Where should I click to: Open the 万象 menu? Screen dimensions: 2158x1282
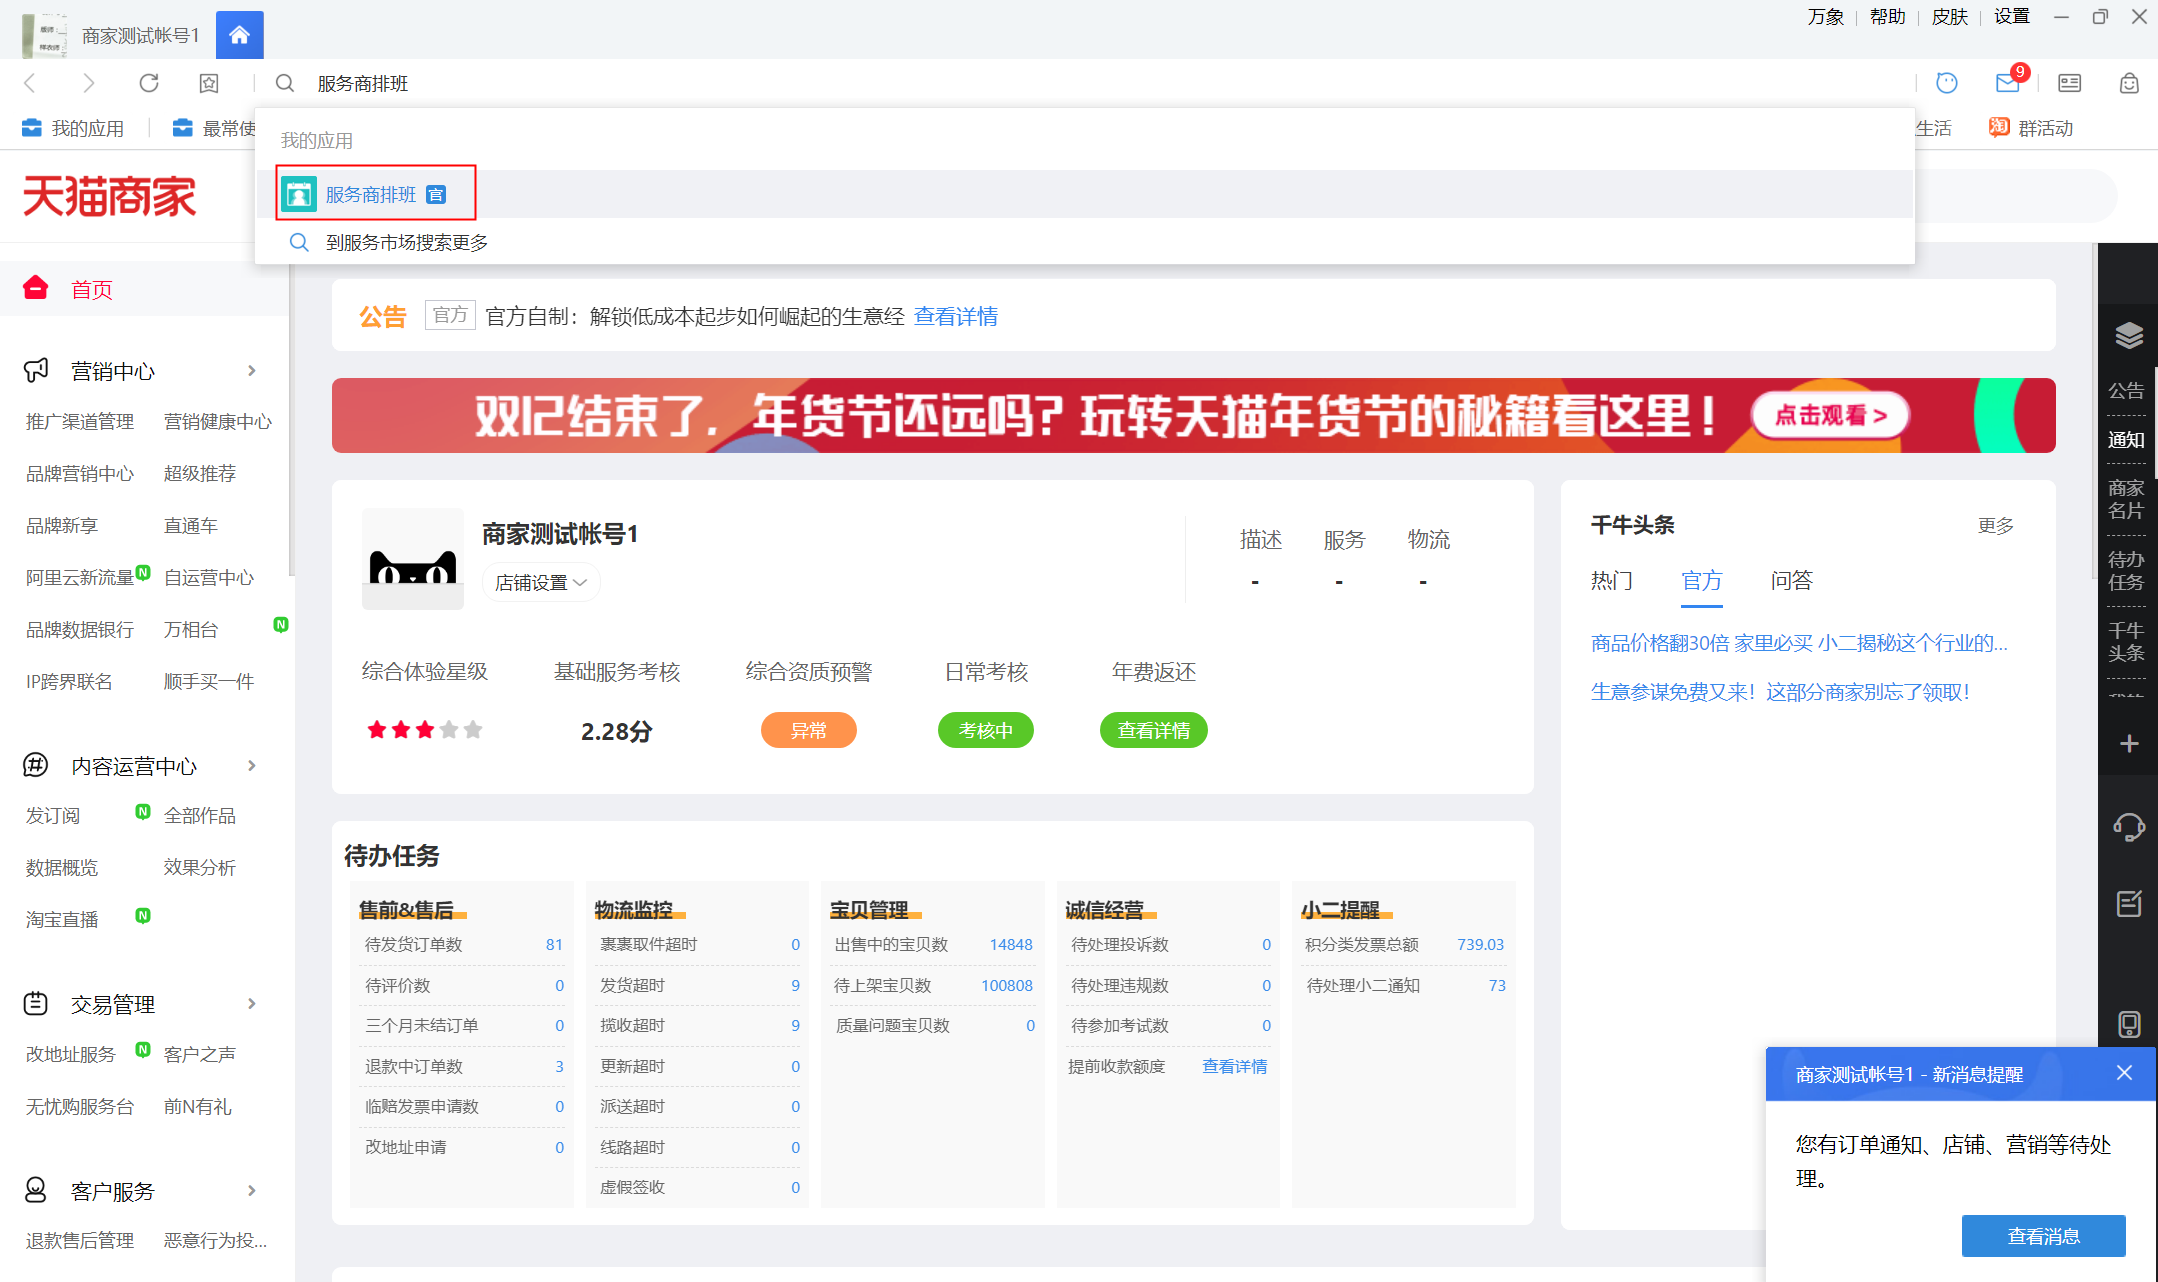tap(1826, 17)
